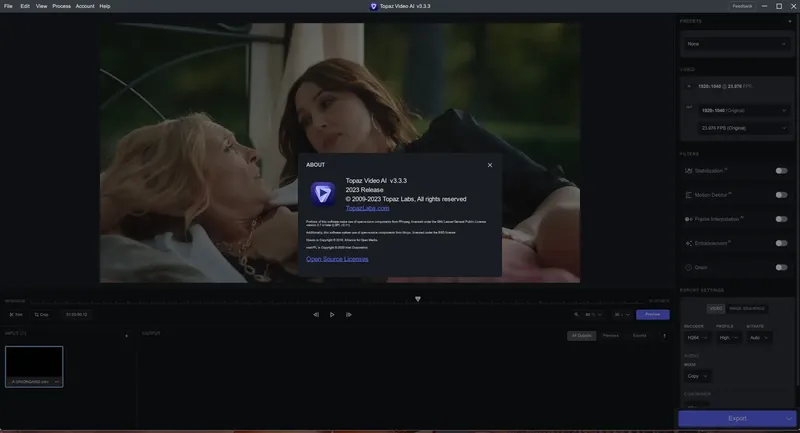Add a new preset with plus icon
The image size is (800, 433).
click(790, 21)
